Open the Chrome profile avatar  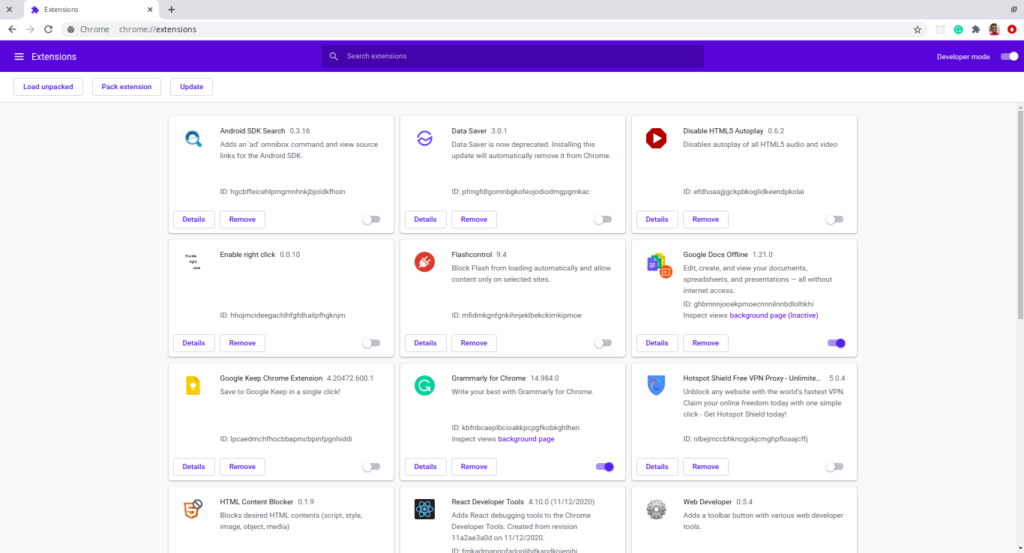click(x=994, y=29)
